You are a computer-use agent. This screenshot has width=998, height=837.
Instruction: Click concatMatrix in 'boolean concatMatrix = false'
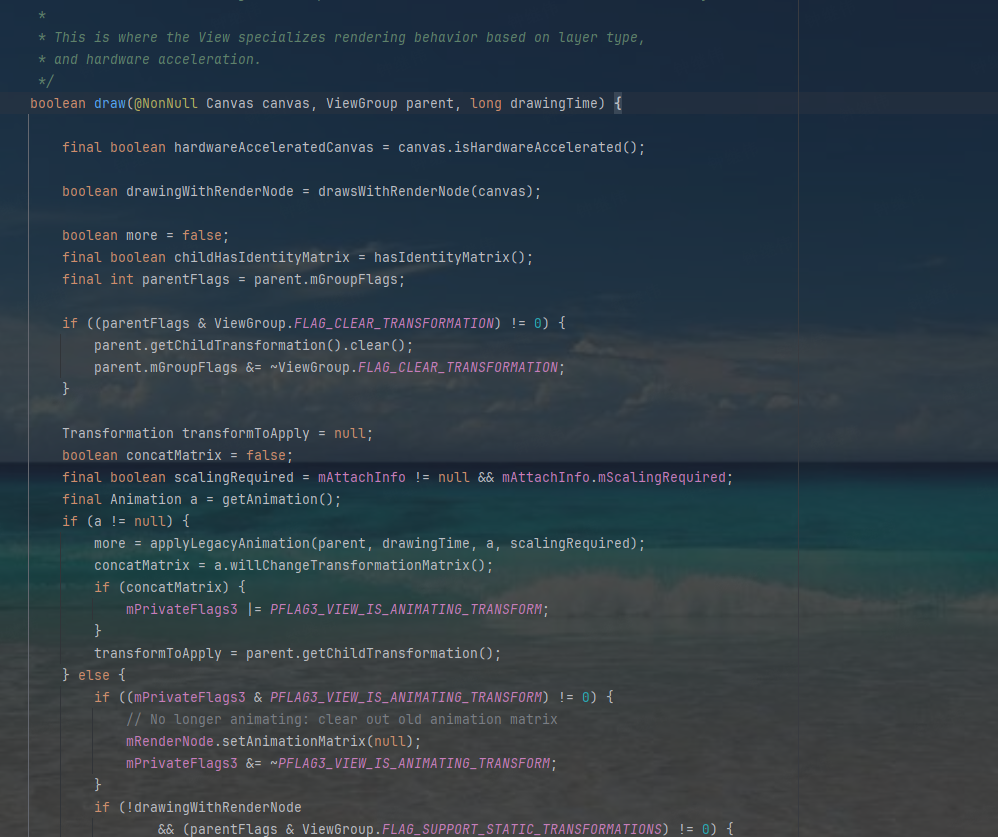coord(174,456)
